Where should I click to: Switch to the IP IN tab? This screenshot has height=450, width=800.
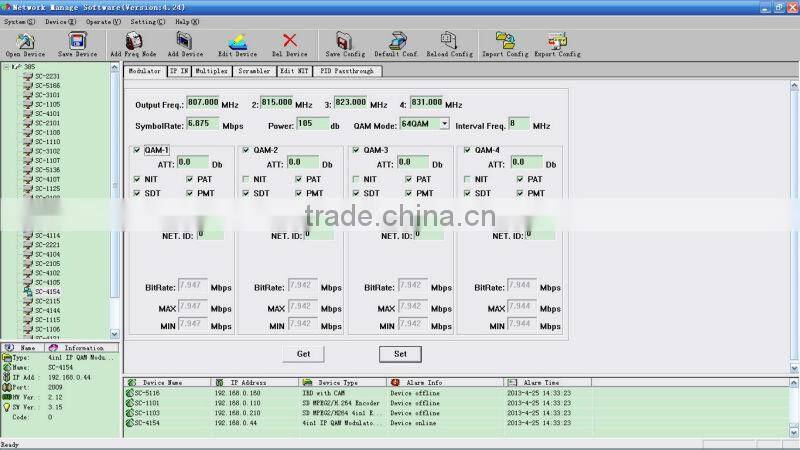pos(179,71)
